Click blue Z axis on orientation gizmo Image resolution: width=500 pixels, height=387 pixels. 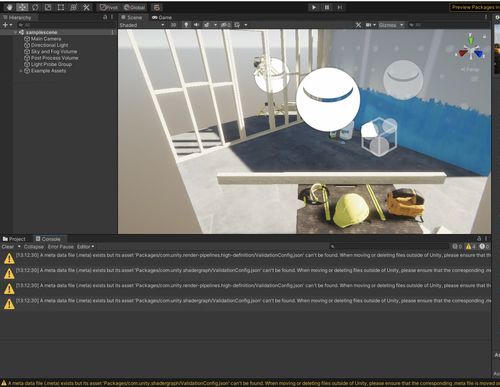click(x=479, y=53)
